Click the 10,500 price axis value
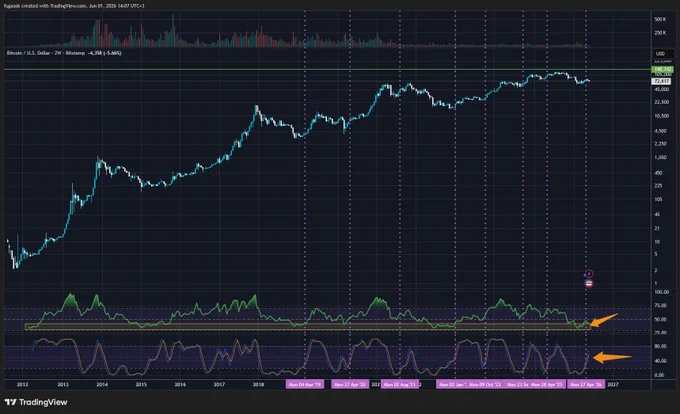680x414 pixels. point(661,116)
